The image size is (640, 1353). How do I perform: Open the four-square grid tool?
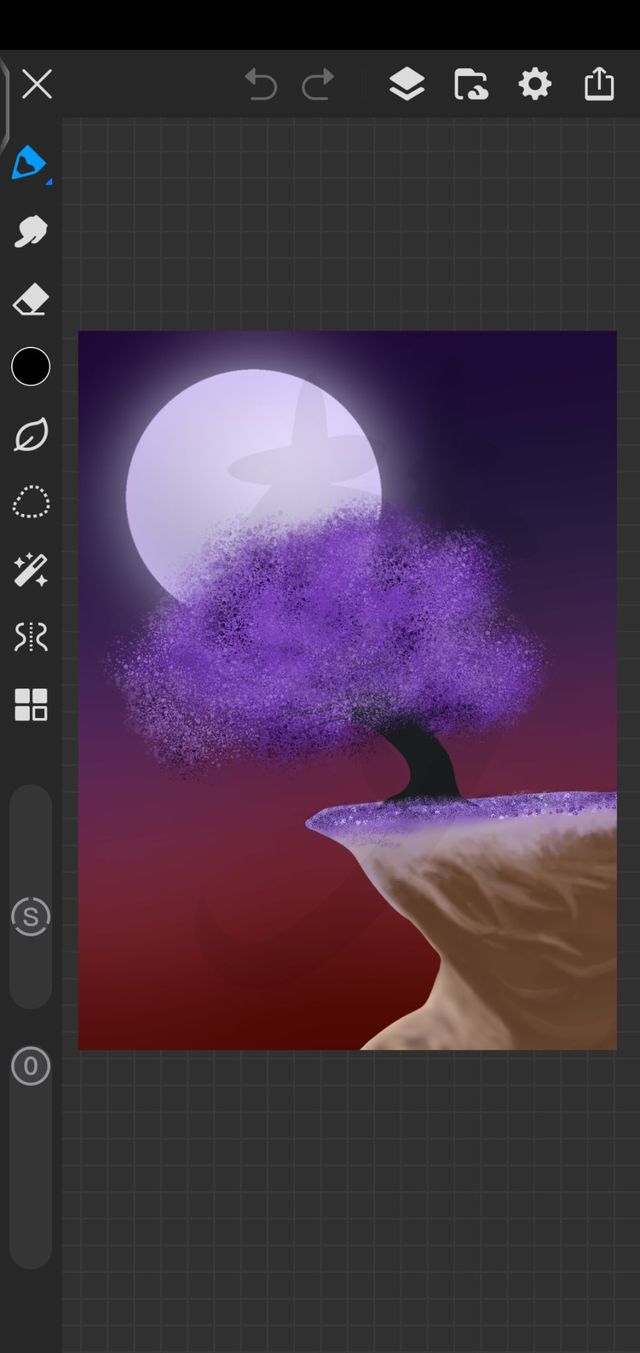click(x=31, y=704)
